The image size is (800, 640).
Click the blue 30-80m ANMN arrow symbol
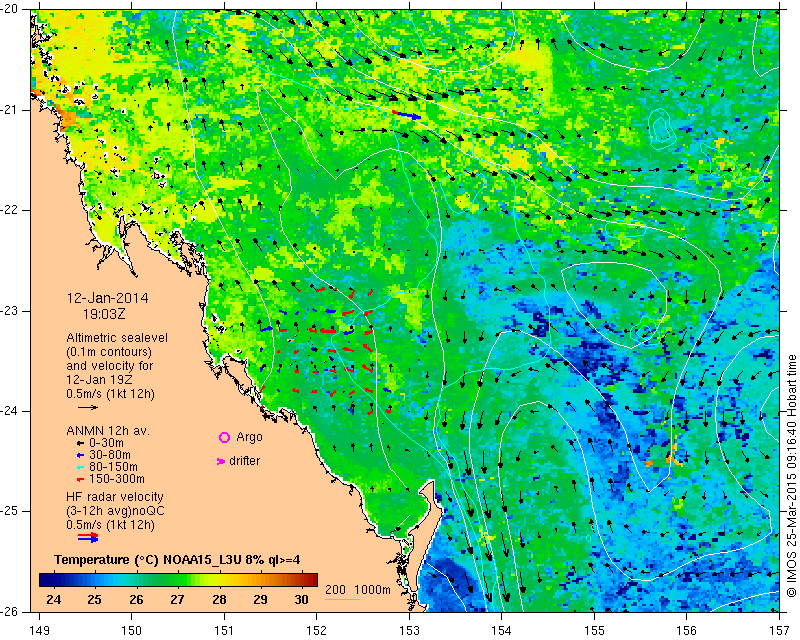pos(80,455)
